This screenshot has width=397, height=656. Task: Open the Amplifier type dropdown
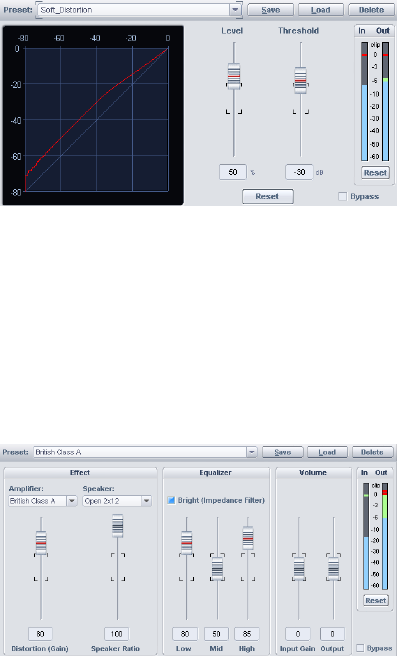(x=72, y=501)
